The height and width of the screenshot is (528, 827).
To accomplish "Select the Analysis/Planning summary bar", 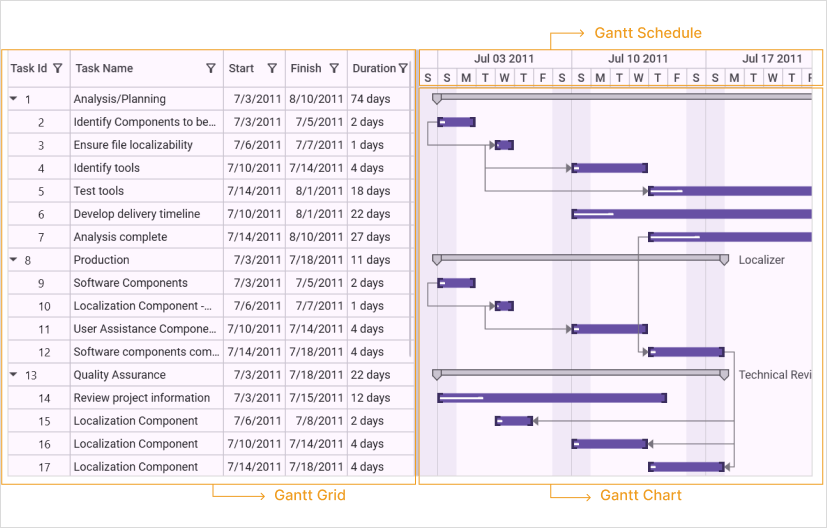I will click(x=622, y=97).
